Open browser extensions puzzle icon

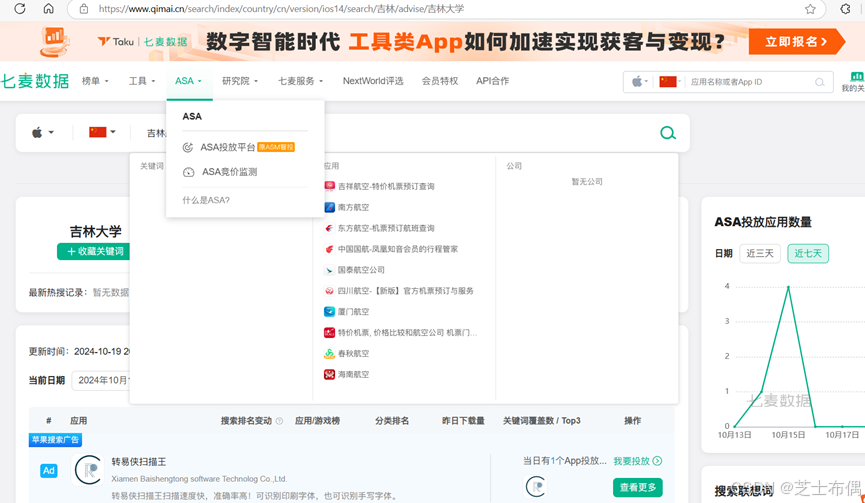[x=845, y=8]
